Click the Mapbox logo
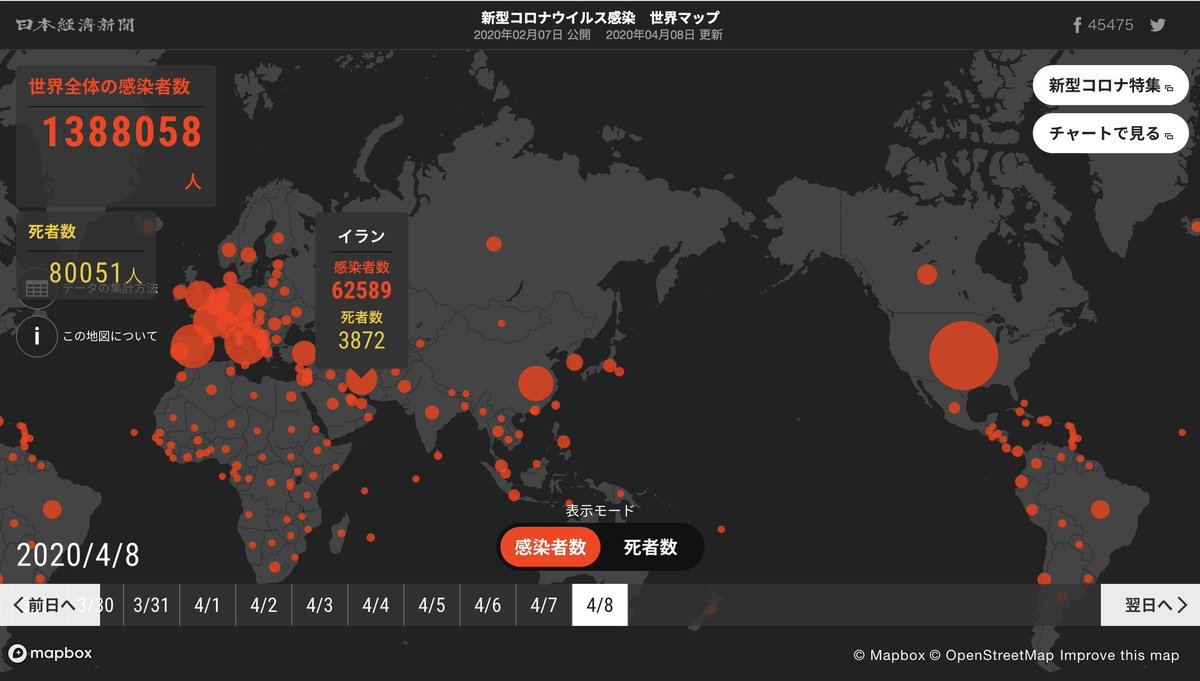This screenshot has width=1200, height=681. pyautogui.click(x=50, y=653)
